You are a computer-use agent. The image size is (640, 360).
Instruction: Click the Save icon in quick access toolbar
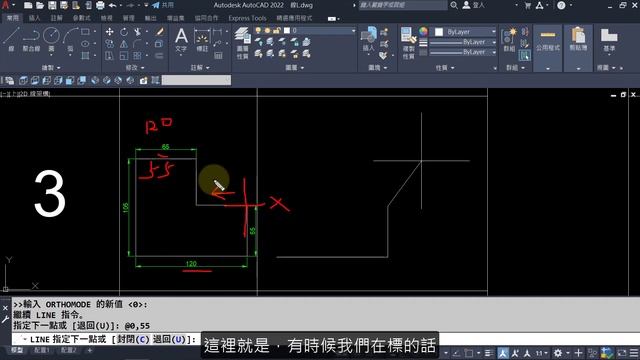coord(52,5)
